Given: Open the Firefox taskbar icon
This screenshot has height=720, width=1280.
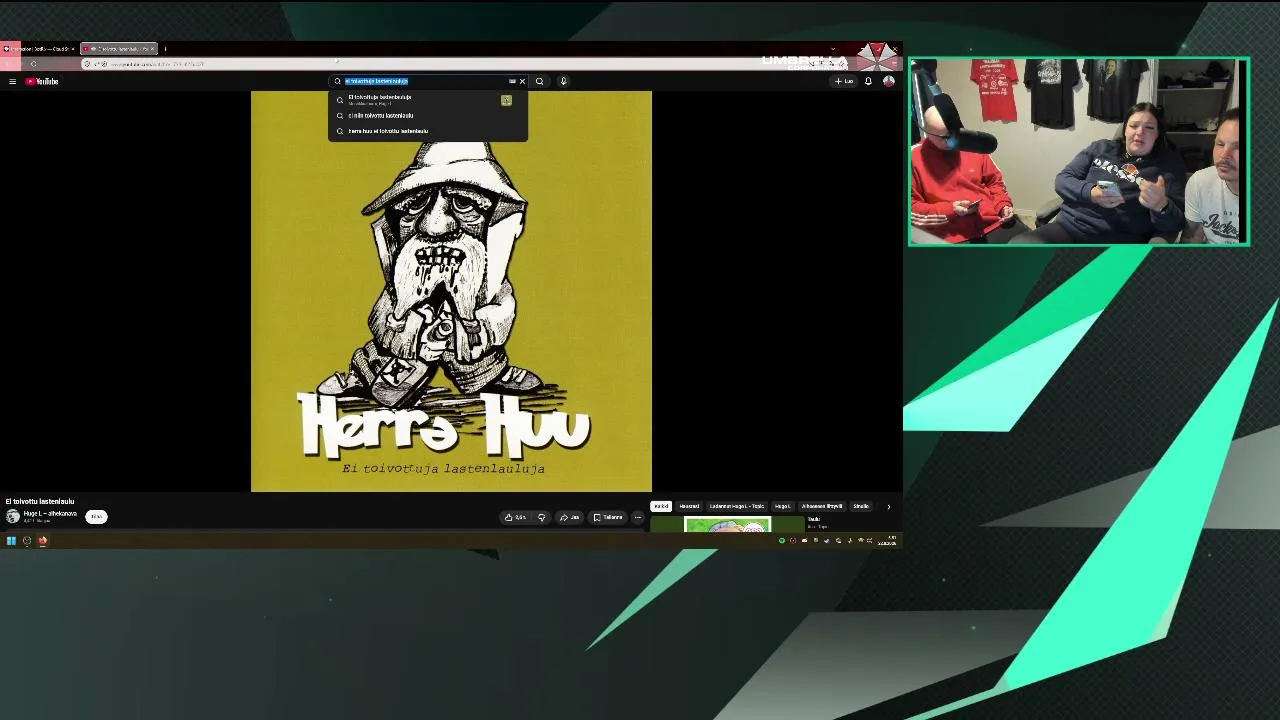Looking at the screenshot, I should (x=43, y=541).
